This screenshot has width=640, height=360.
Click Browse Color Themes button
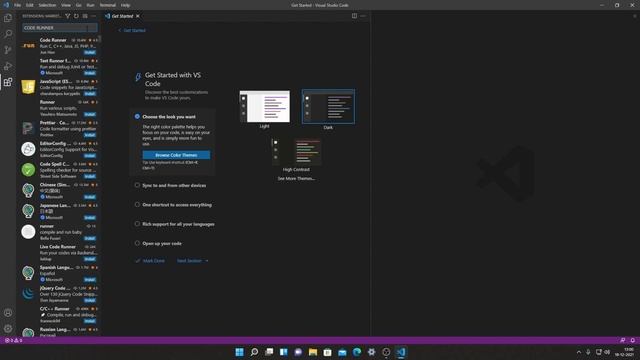click(x=176, y=155)
